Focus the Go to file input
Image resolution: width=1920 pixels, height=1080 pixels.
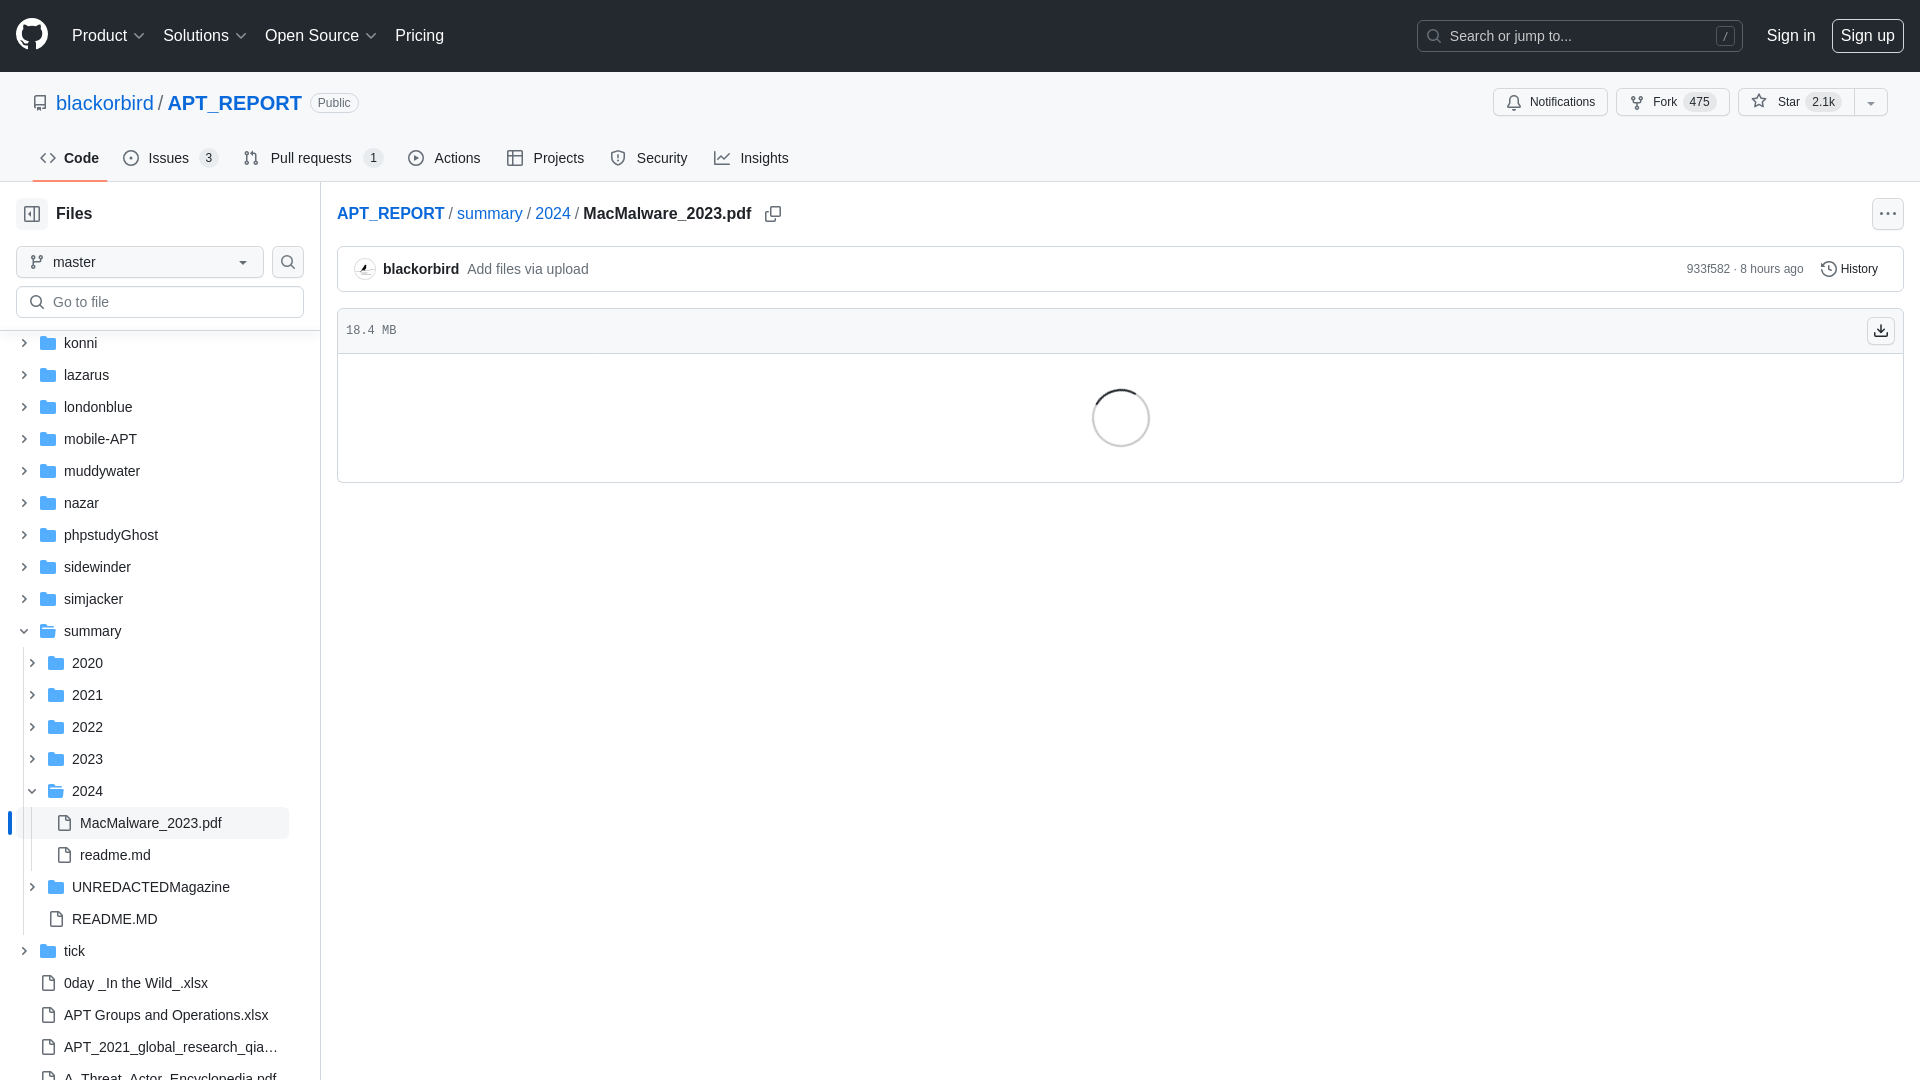tap(160, 302)
